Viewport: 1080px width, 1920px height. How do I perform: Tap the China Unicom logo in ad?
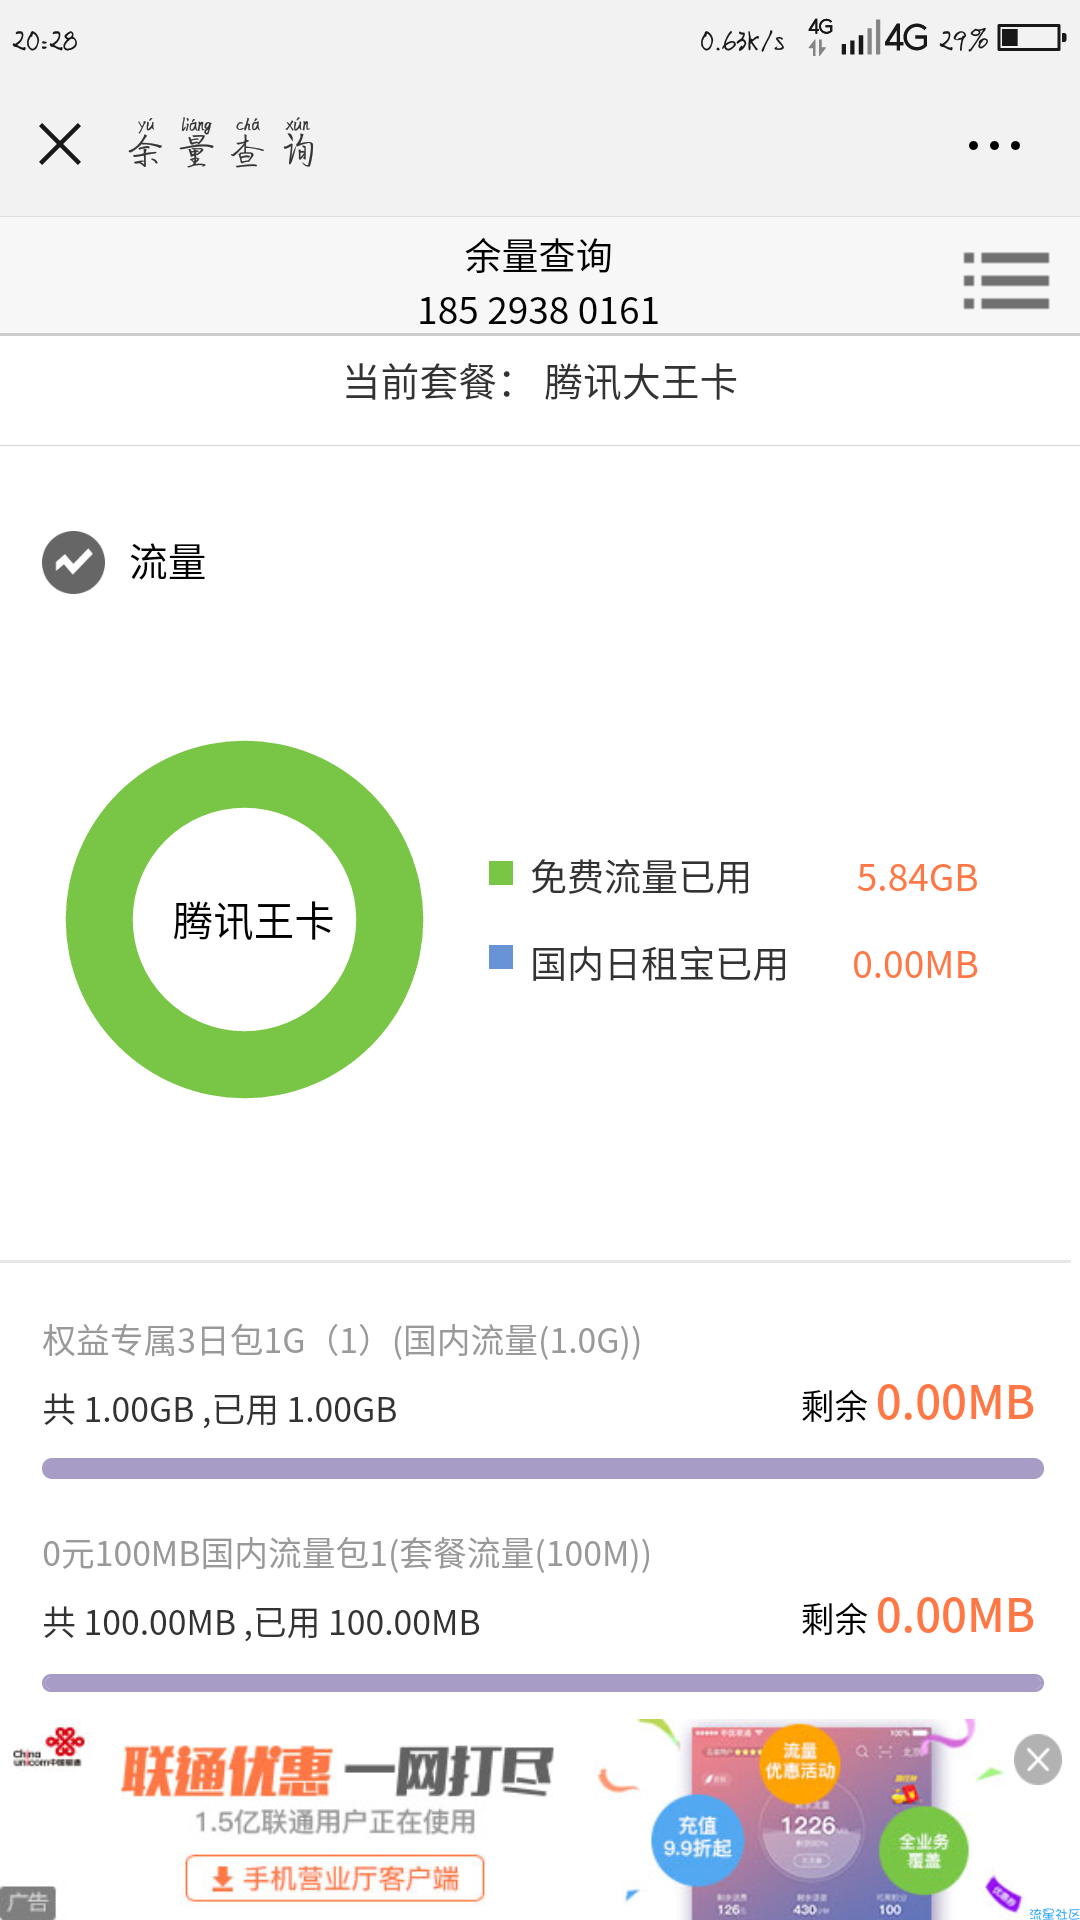pos(48,1748)
